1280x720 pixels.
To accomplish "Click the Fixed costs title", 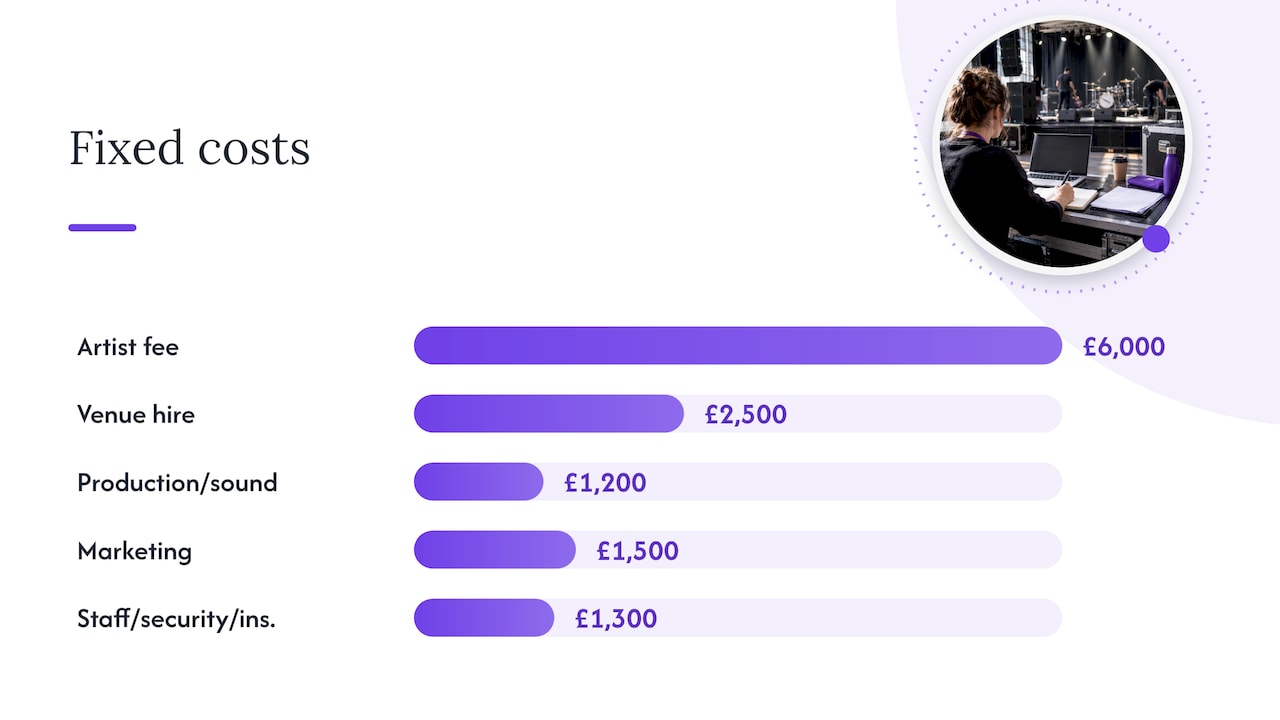I will pyautogui.click(x=189, y=148).
